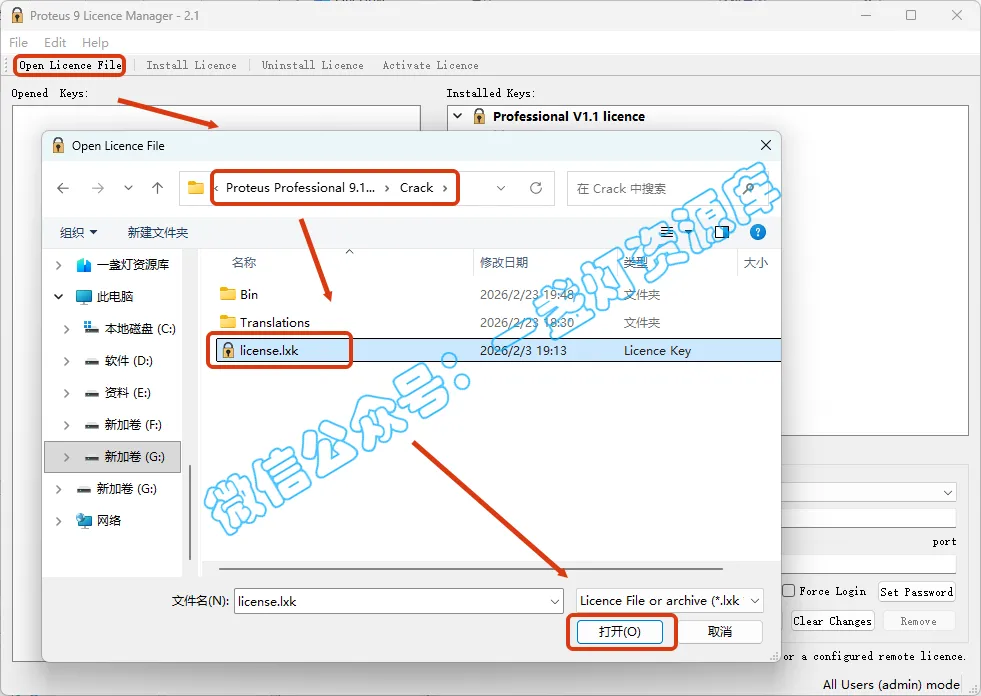The image size is (981, 696).
Task: Click Licence Key type cell
Action: 657,351
